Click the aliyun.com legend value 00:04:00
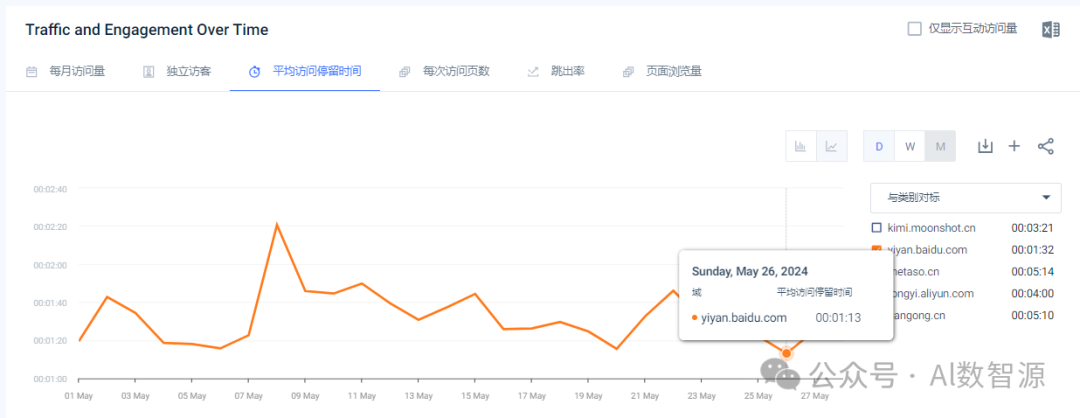 (x=1032, y=293)
